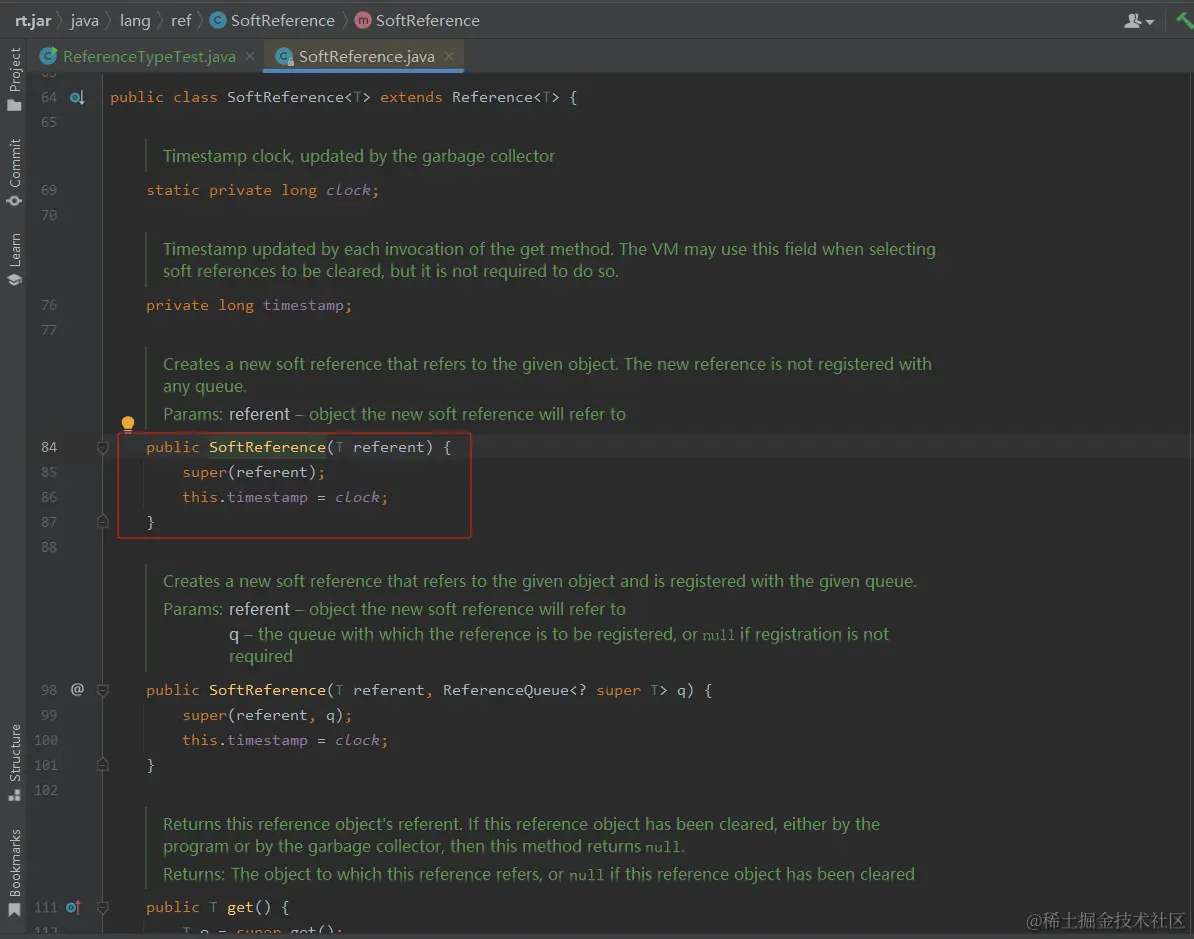
Task: Click SoftReference.java tab file icon
Action: (x=285, y=56)
